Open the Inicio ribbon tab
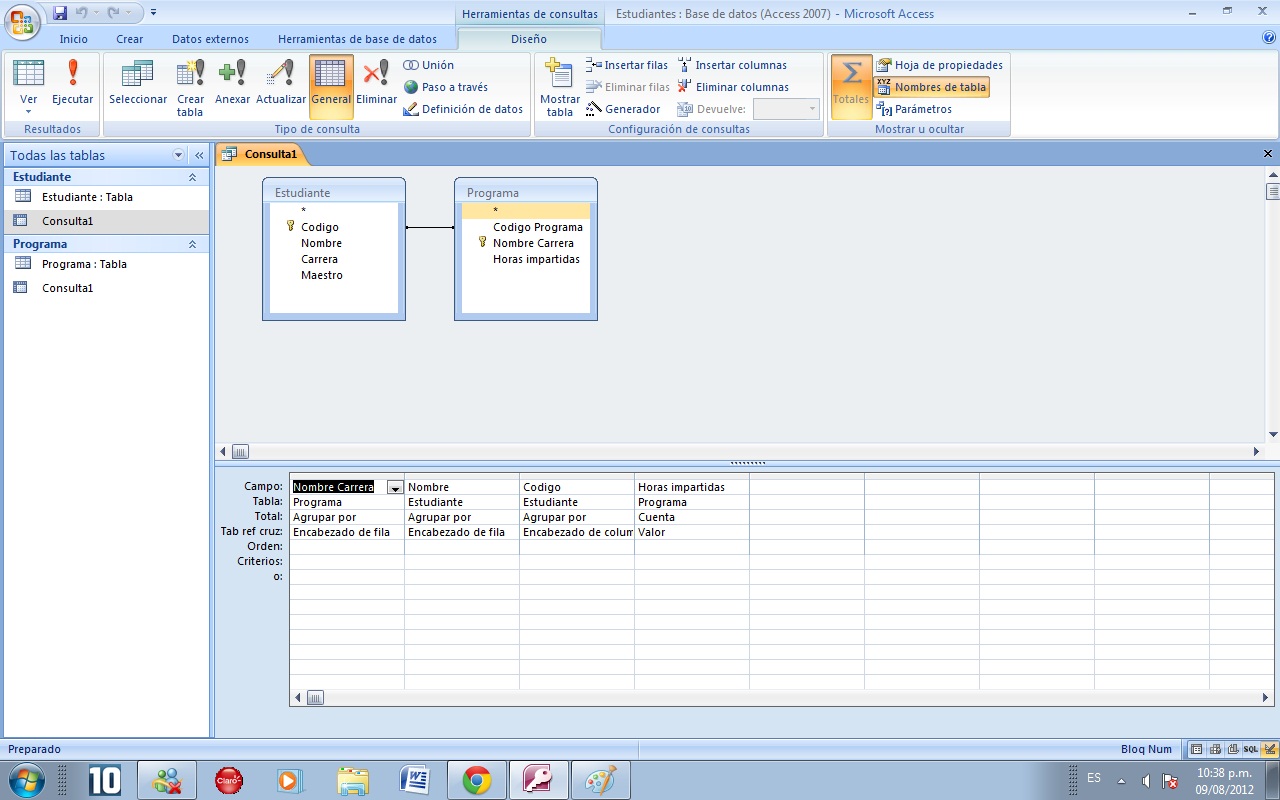The image size is (1280, 800). coord(73,39)
